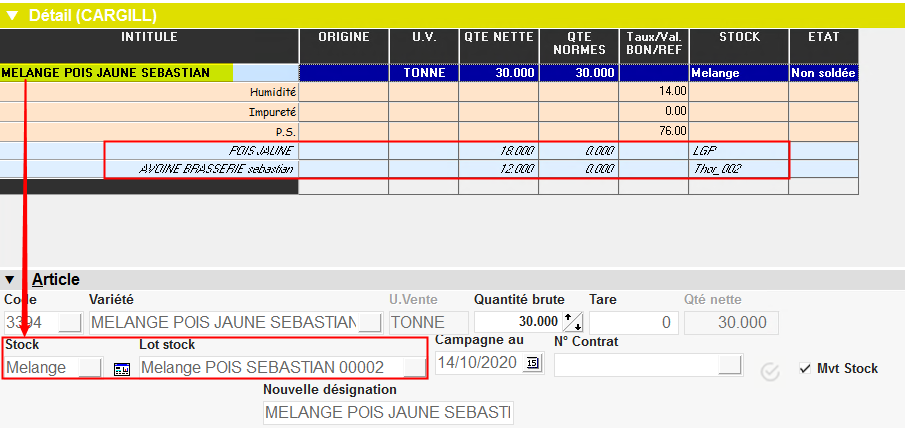Viewport: 905px width, 428px height.
Task: Click the calendar icon beside Campagne au date
Action: click(x=532, y=364)
